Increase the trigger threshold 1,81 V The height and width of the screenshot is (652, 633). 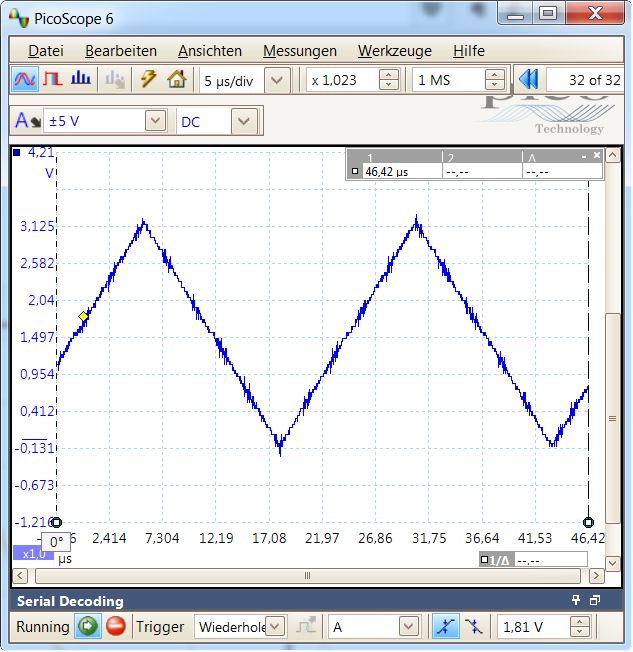click(x=580, y=622)
